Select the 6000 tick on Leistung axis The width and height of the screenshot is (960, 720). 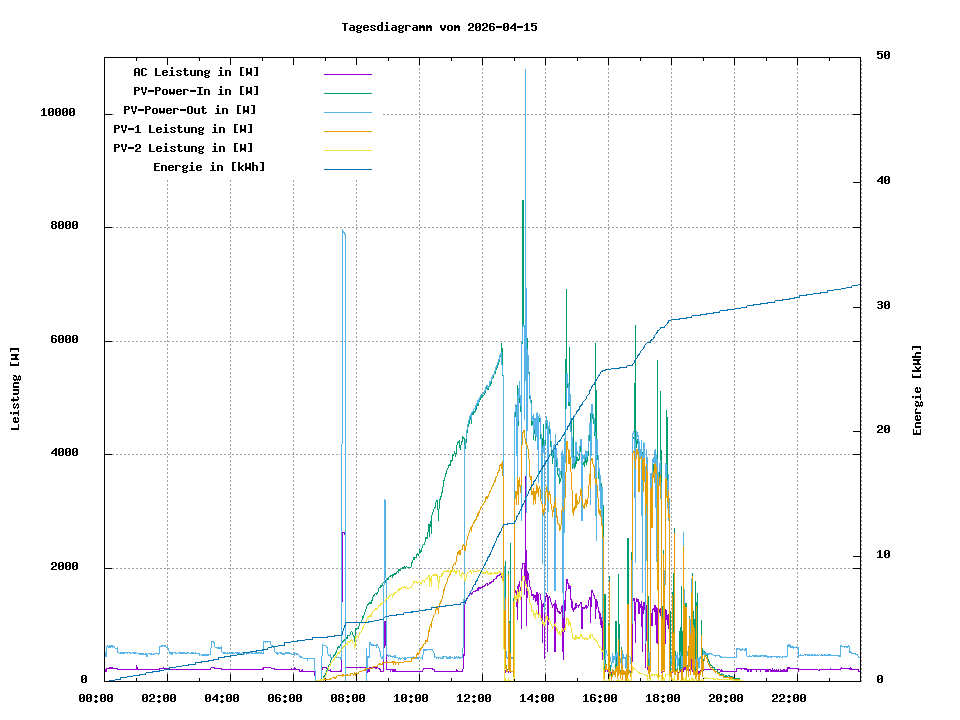(65, 340)
